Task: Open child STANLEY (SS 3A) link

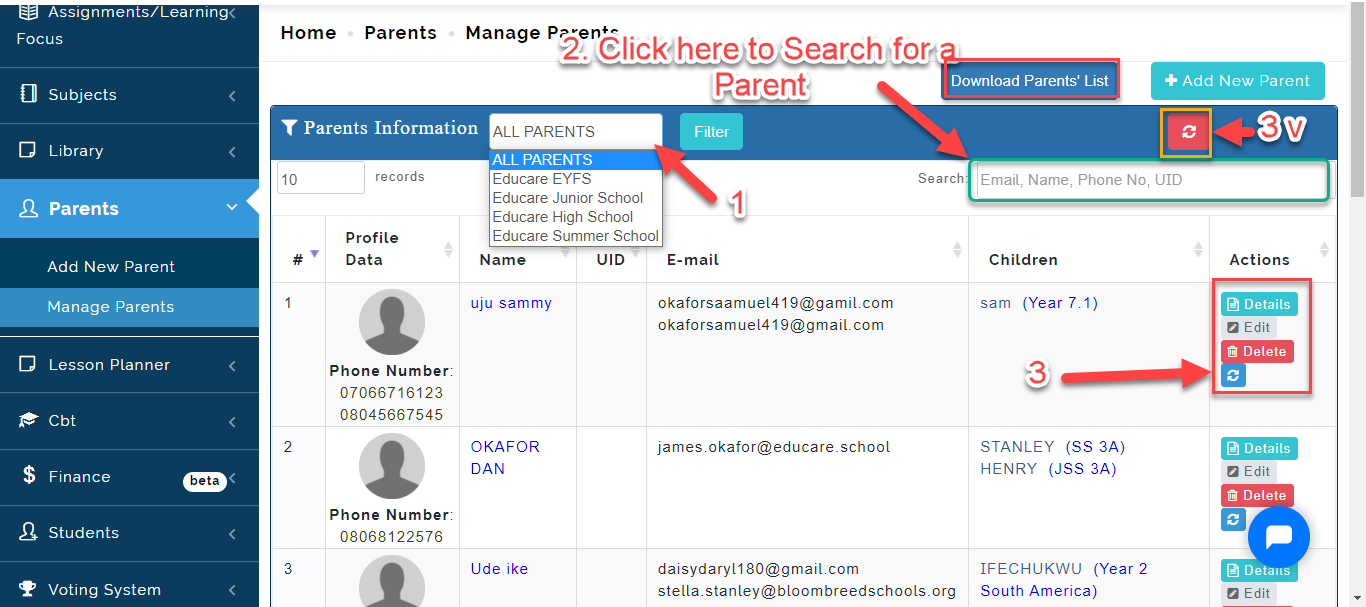Action: coord(1052,447)
